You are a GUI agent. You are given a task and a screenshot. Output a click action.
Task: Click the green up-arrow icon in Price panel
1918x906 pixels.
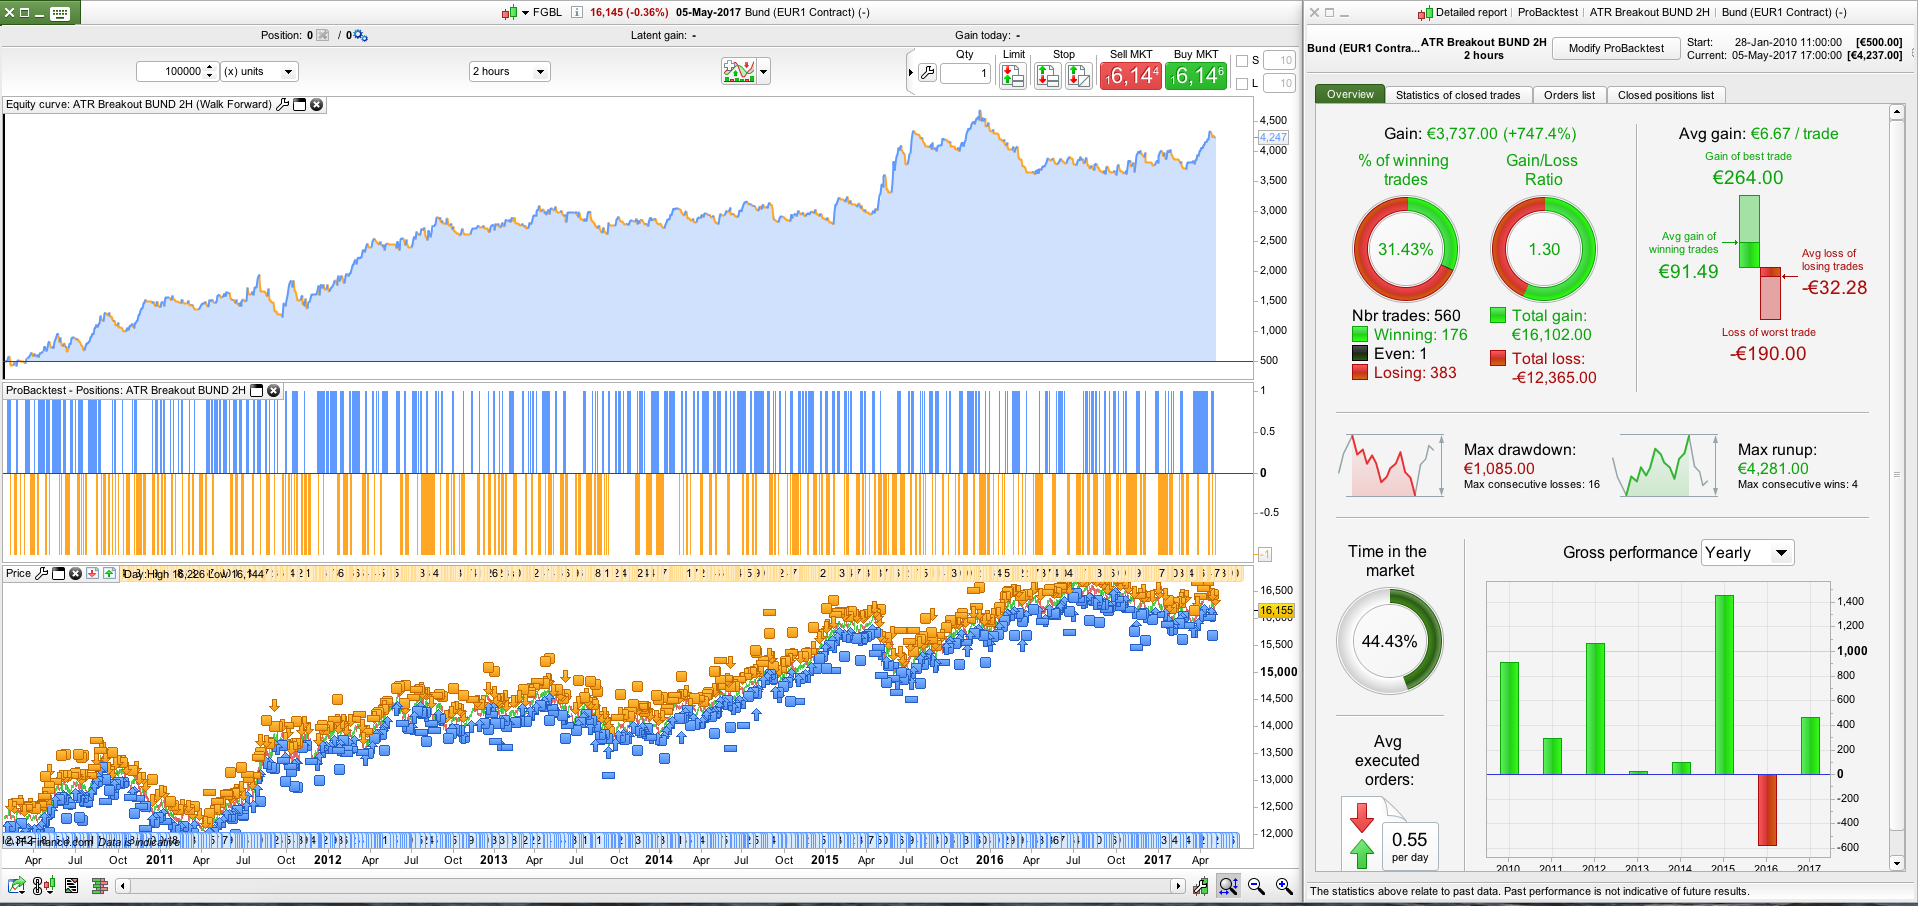click(109, 573)
